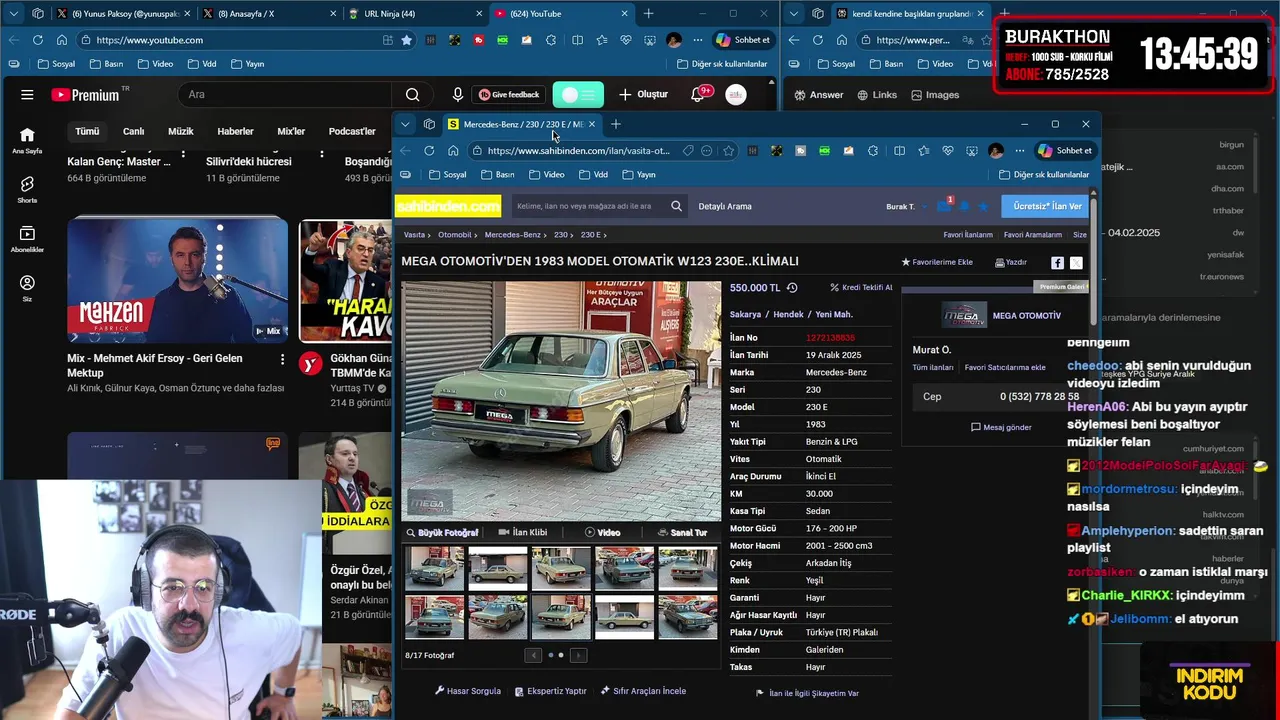Open Copilot Sohbet et in sahibinden window
The width and height of the screenshot is (1280, 720).
1065,151
